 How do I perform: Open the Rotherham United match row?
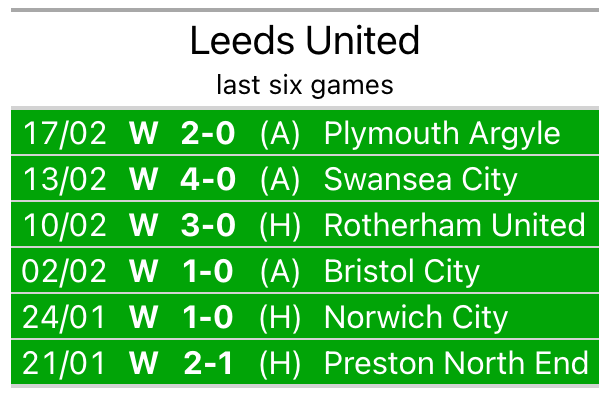[x=305, y=224]
